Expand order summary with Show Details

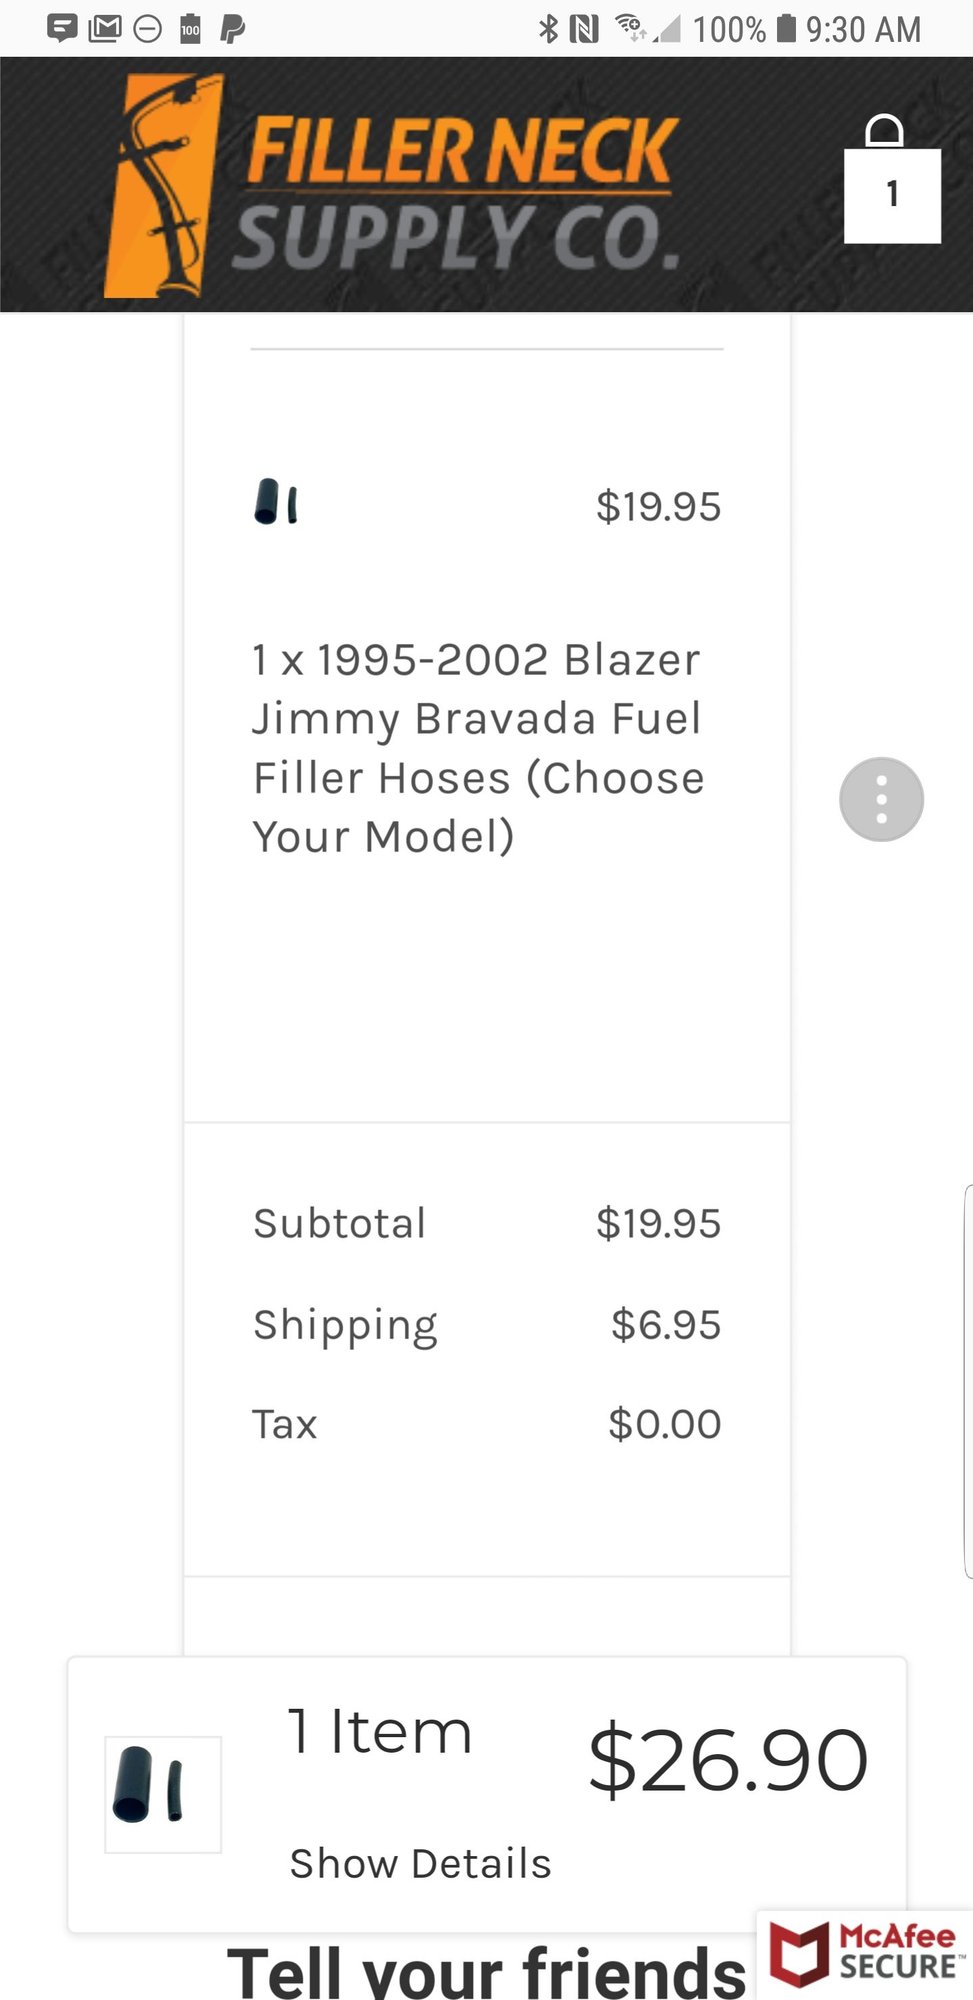pos(420,1864)
